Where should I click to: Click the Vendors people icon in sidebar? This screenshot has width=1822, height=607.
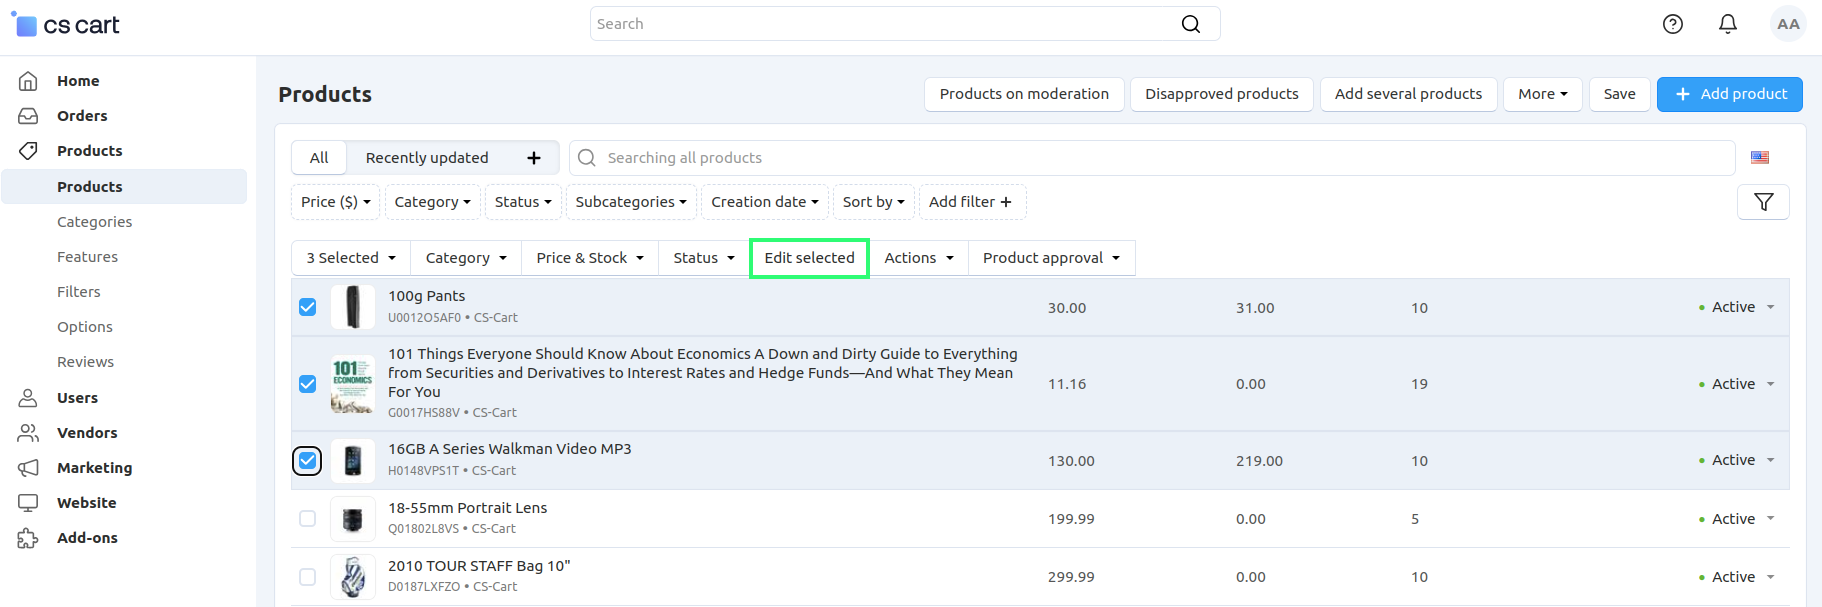coord(28,433)
